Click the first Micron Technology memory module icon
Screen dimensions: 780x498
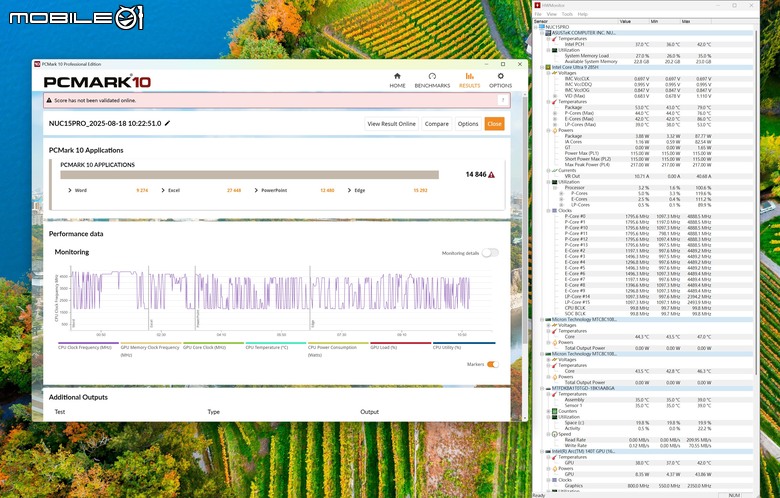pyautogui.click(x=548, y=319)
